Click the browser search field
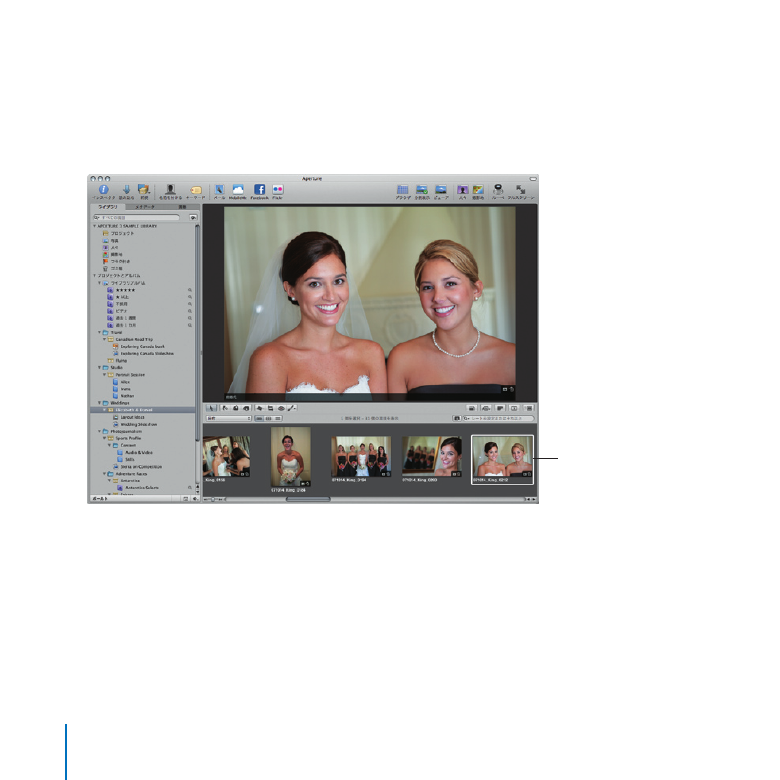Screen dimensions: 780x780 499,418
